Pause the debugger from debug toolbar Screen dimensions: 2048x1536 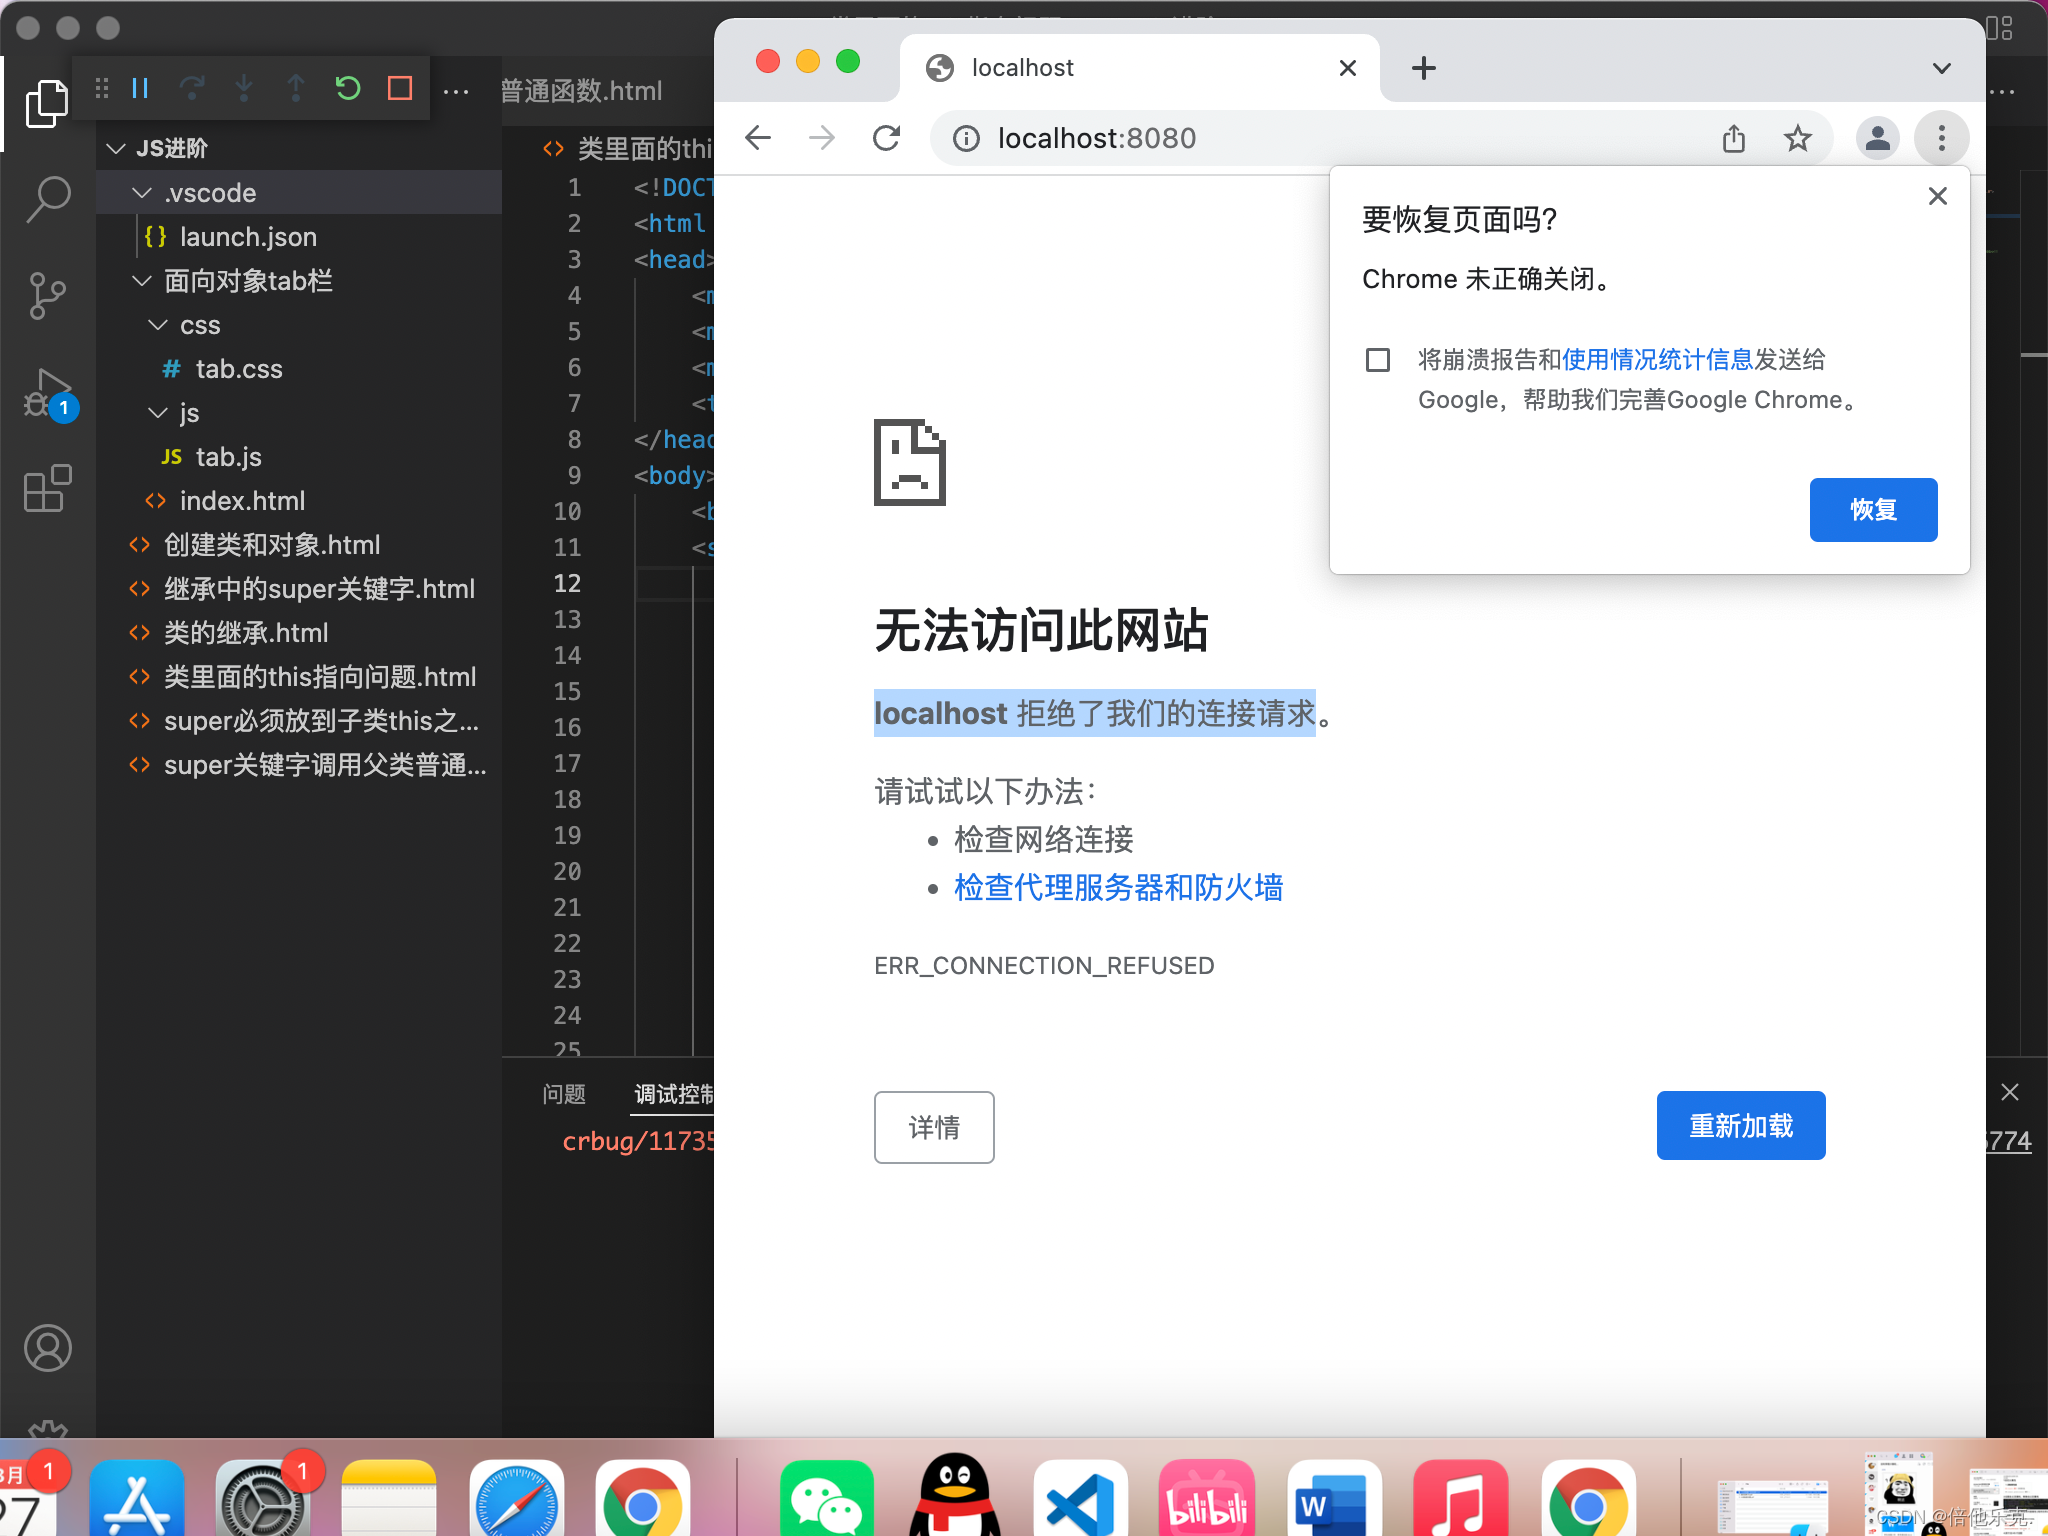(x=140, y=89)
